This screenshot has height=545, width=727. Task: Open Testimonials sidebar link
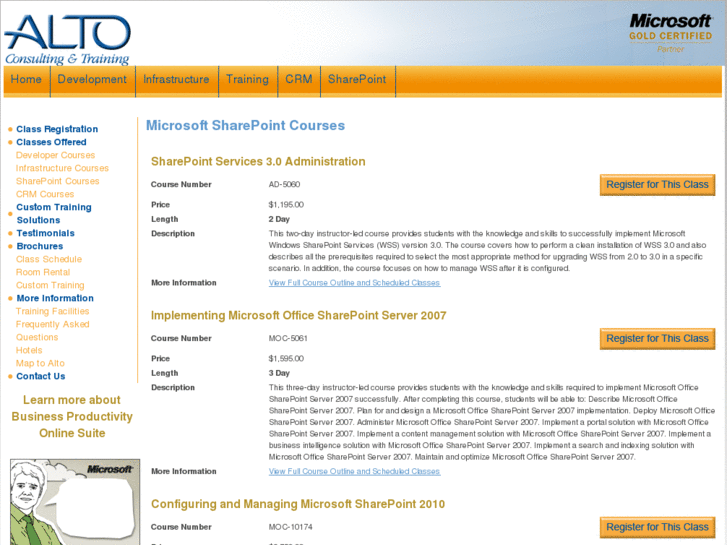click(x=45, y=233)
